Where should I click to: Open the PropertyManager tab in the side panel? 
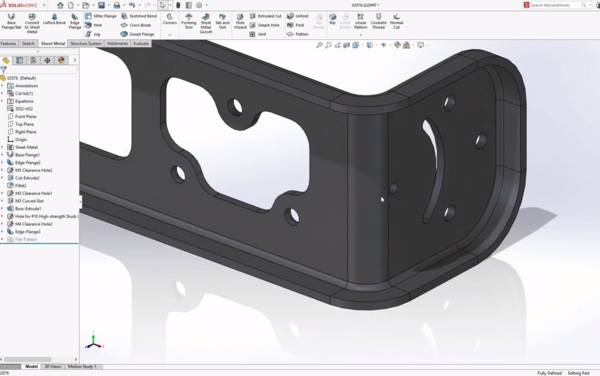click(20, 60)
